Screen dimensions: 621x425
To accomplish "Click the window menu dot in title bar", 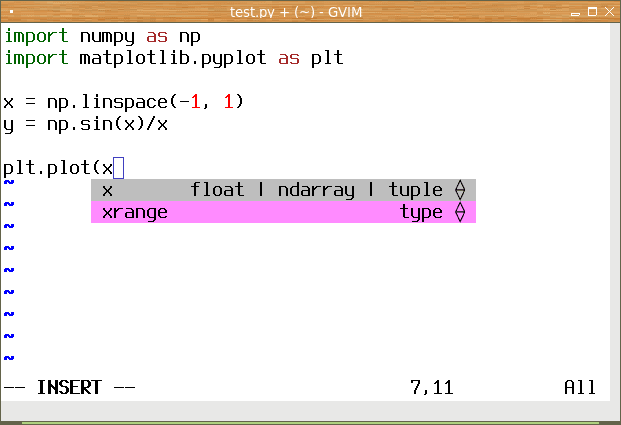I will coord(11,12).
